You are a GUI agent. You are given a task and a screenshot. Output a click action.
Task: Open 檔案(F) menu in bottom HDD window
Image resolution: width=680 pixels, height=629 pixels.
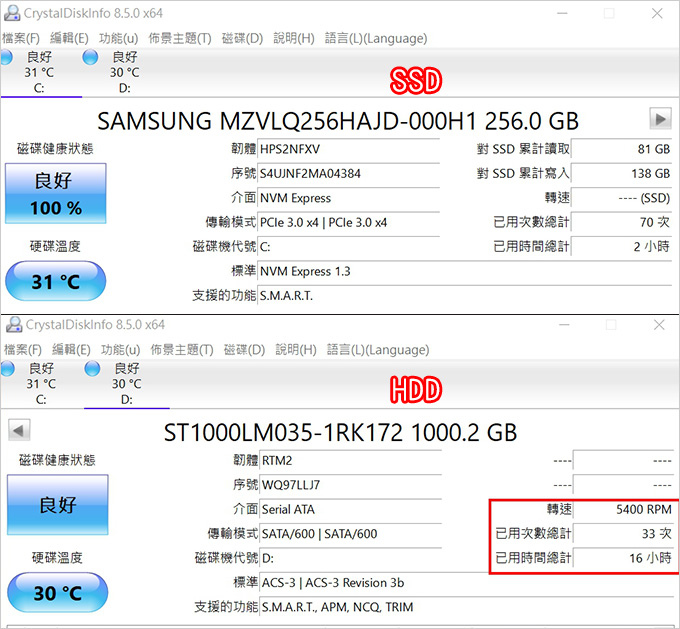click(x=23, y=350)
